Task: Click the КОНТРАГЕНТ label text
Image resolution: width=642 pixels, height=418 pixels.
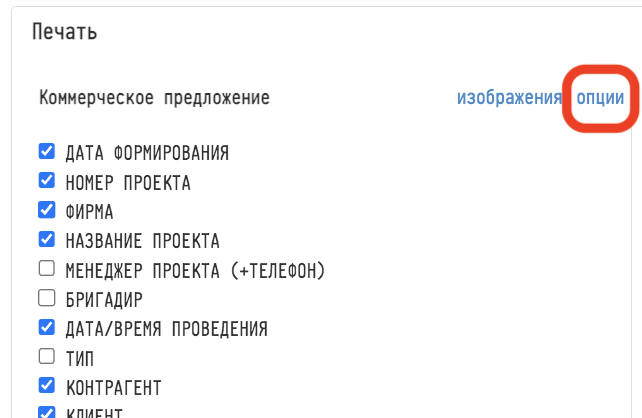Action: tap(113, 386)
